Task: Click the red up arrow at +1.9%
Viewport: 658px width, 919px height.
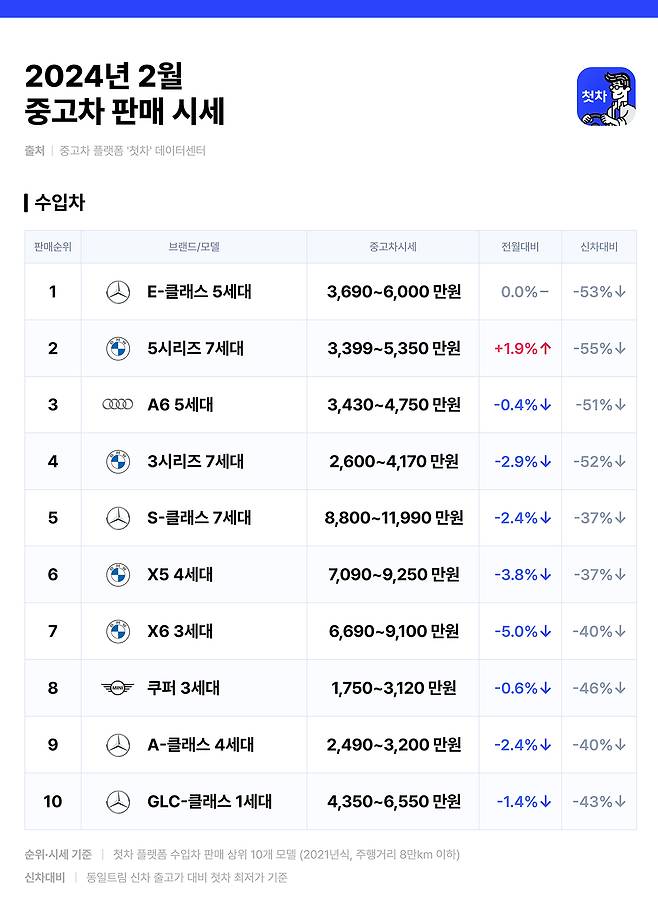Action: point(546,349)
